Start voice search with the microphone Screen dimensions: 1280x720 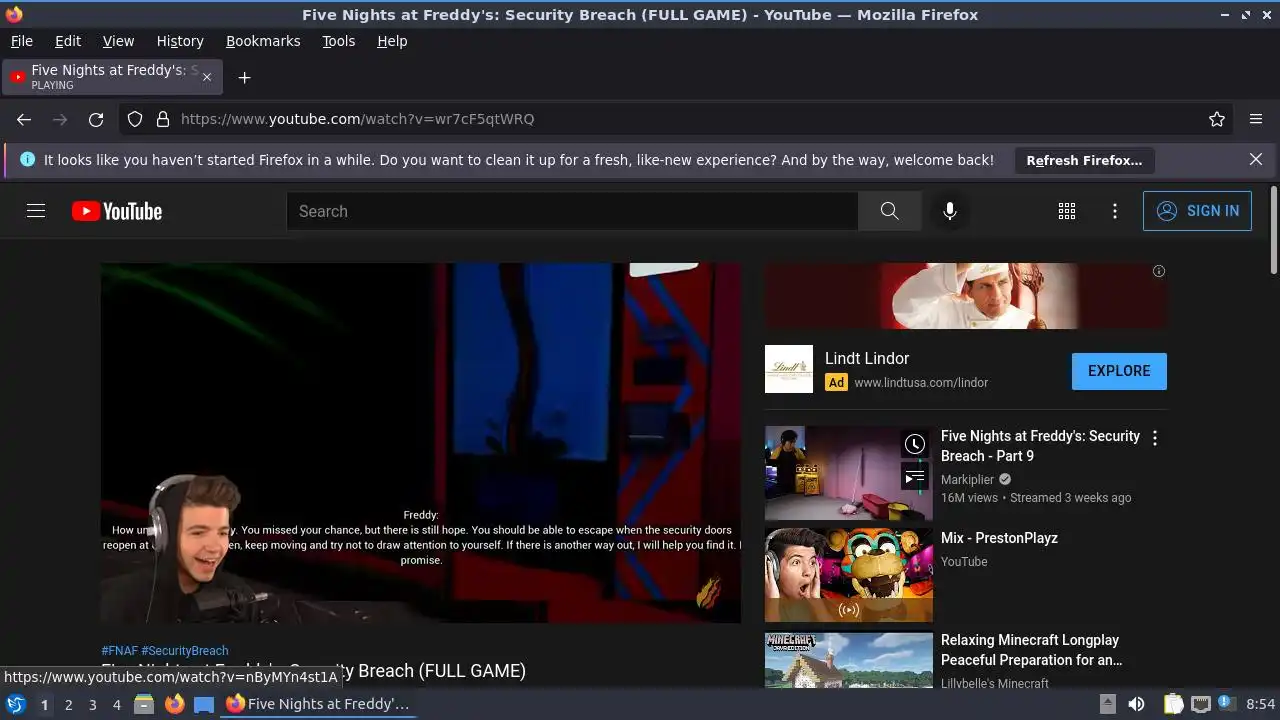click(950, 211)
